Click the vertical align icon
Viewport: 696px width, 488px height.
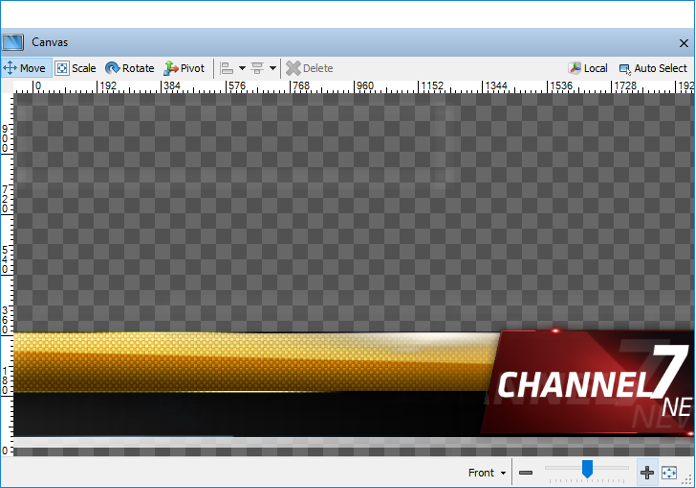(x=257, y=68)
